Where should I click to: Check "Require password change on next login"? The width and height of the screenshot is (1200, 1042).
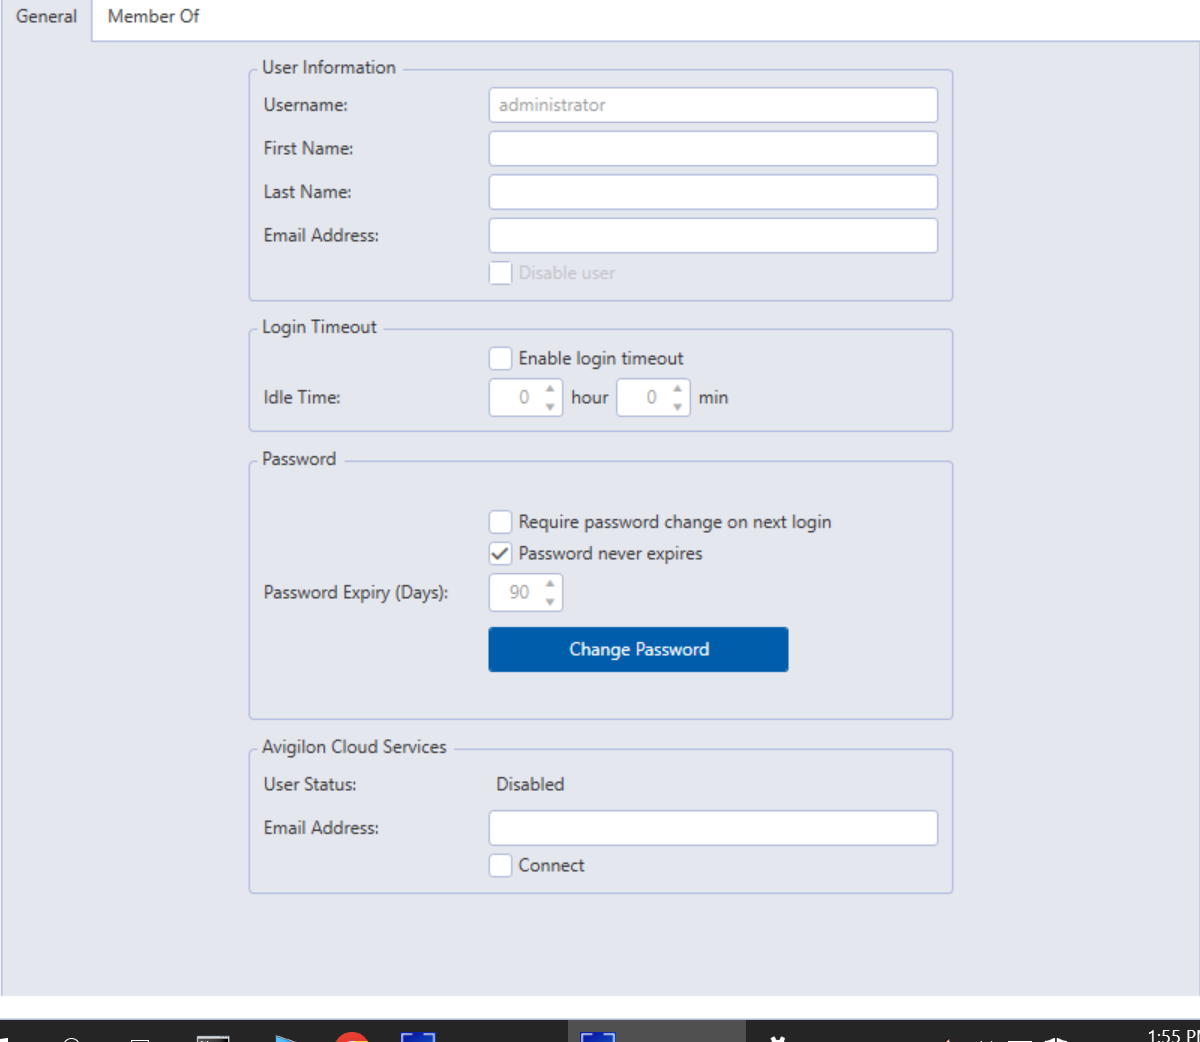pos(500,521)
